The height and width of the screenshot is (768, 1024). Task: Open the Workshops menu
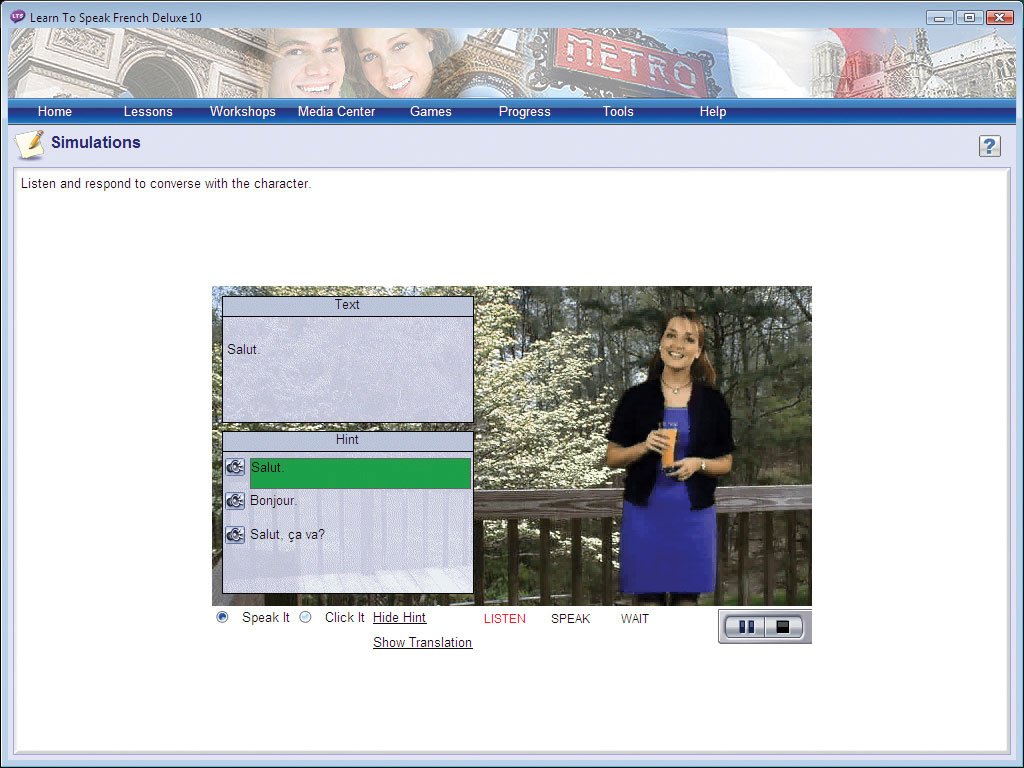point(242,111)
